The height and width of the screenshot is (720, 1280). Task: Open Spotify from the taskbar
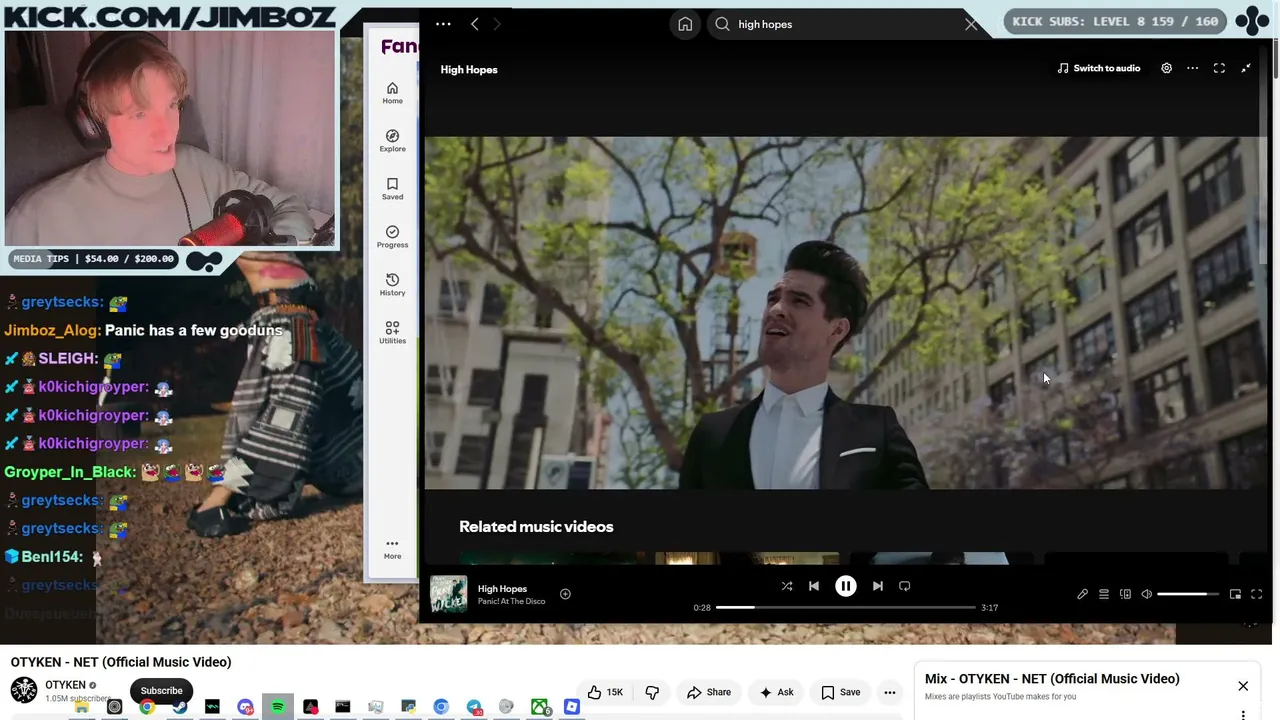[277, 708]
